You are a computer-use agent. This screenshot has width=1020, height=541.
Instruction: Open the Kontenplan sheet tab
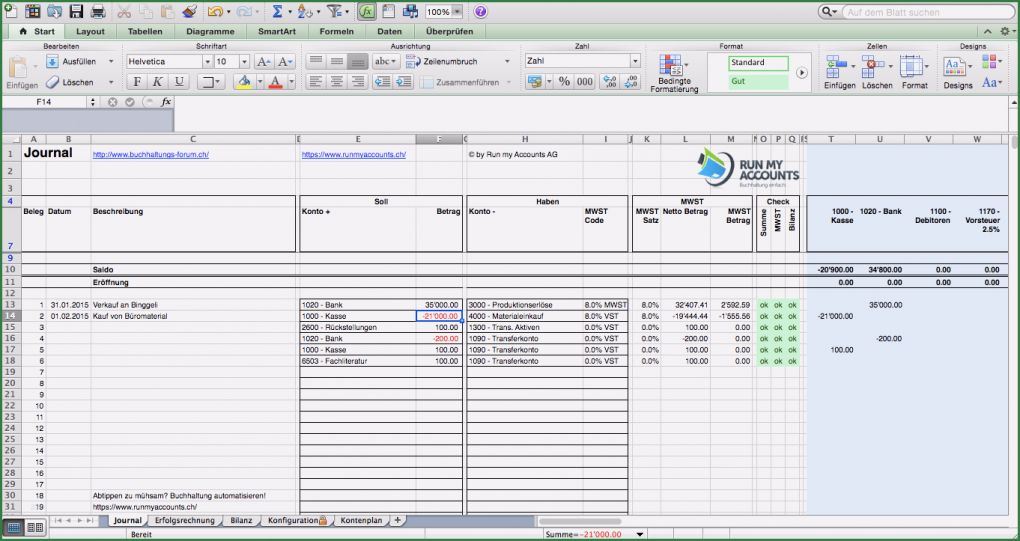point(362,521)
